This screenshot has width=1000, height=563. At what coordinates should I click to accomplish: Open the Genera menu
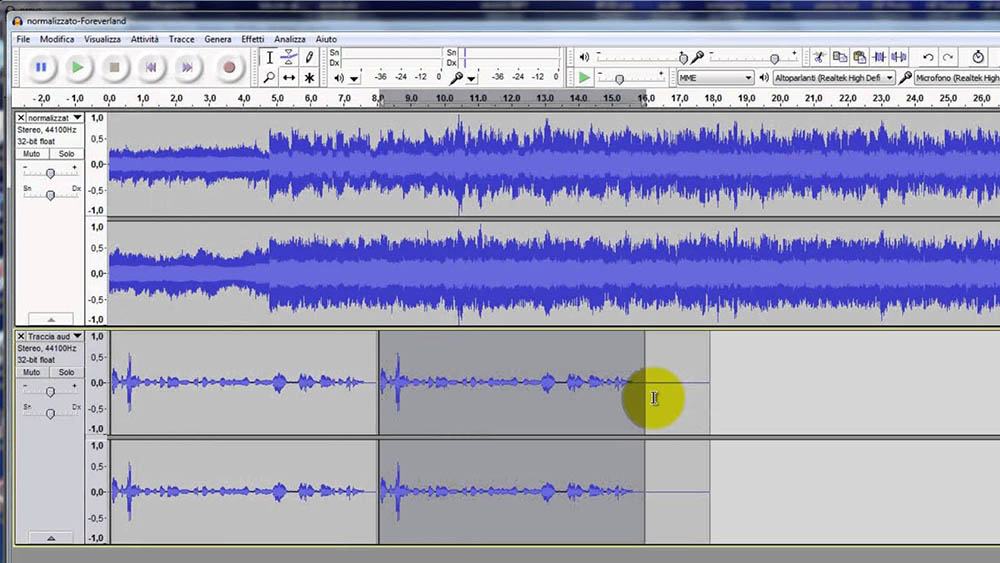click(217, 39)
